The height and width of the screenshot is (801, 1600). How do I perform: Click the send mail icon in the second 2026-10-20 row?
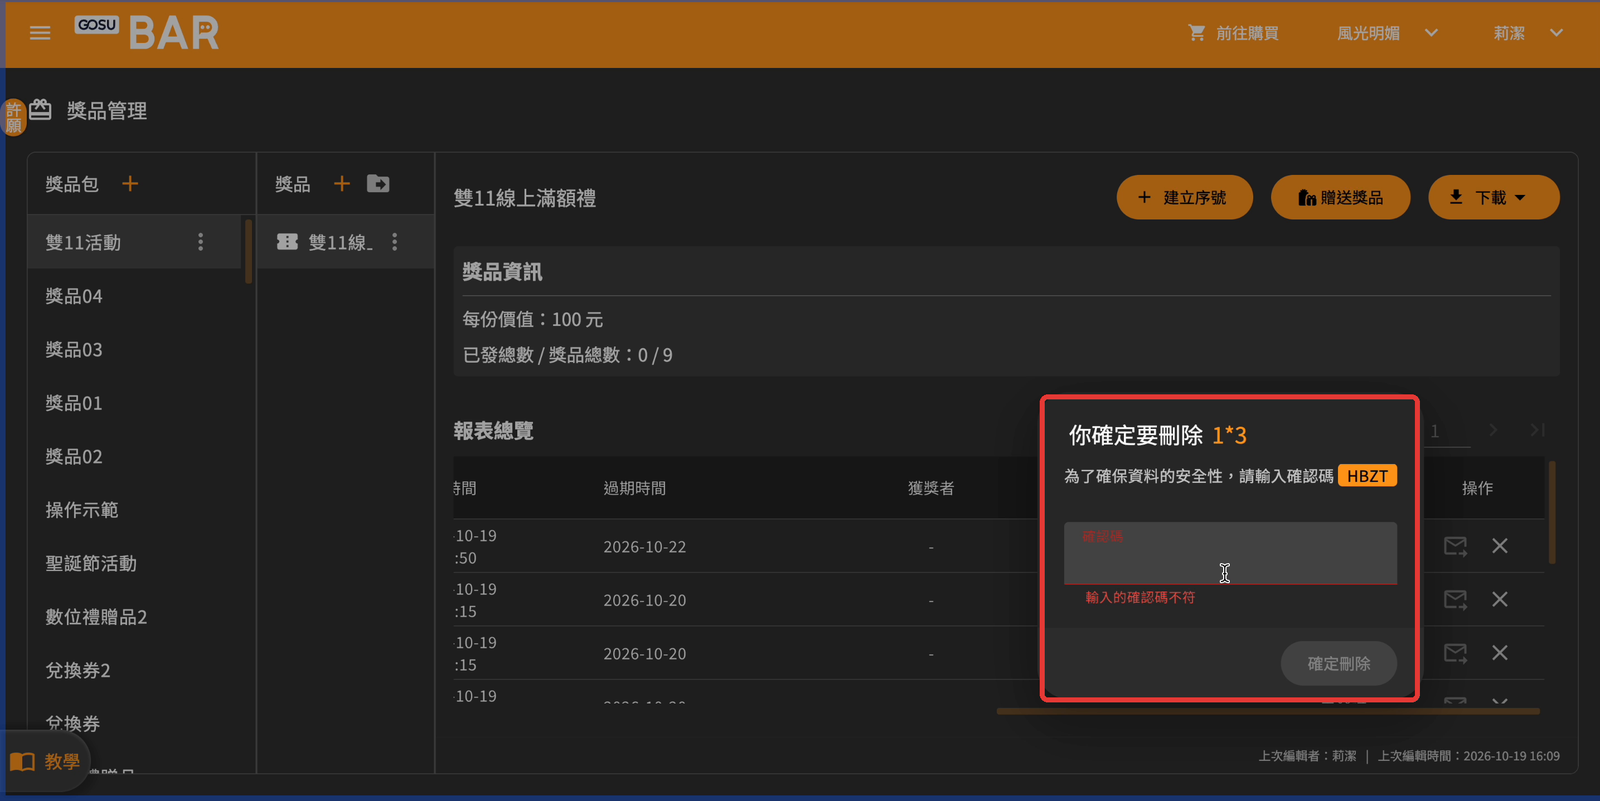coord(1455,653)
